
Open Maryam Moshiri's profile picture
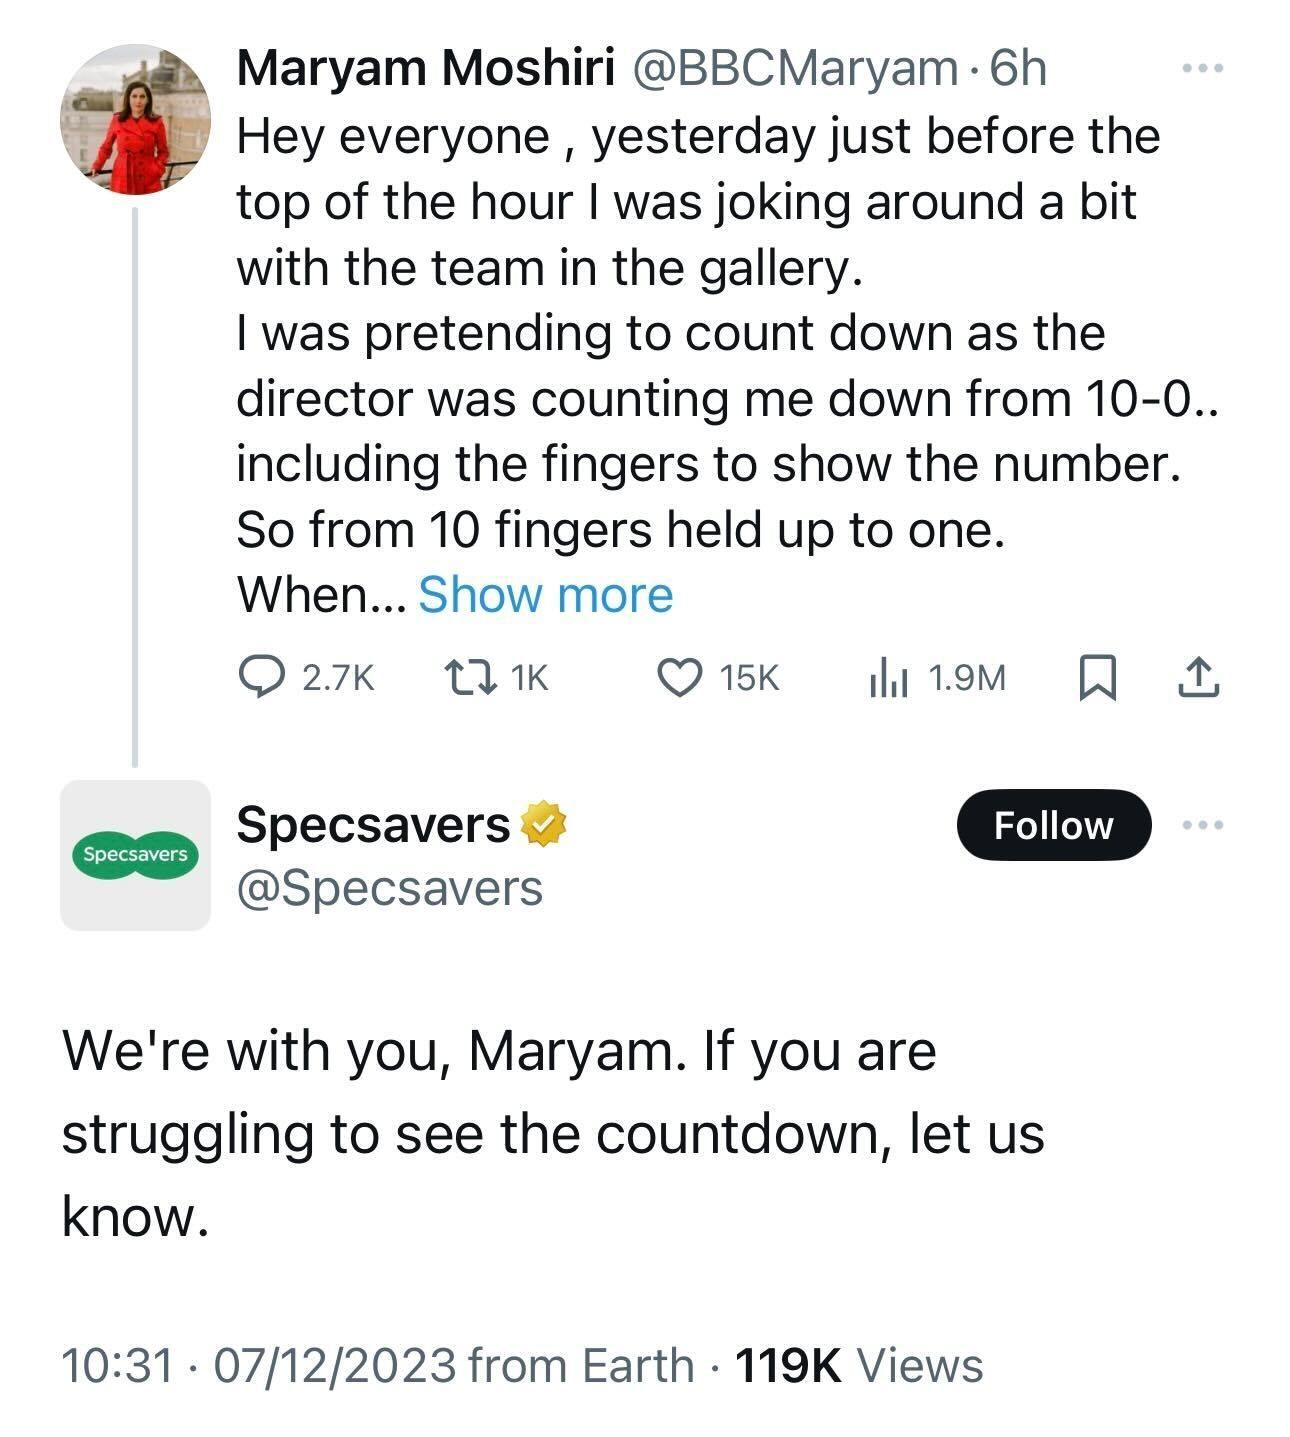point(135,119)
